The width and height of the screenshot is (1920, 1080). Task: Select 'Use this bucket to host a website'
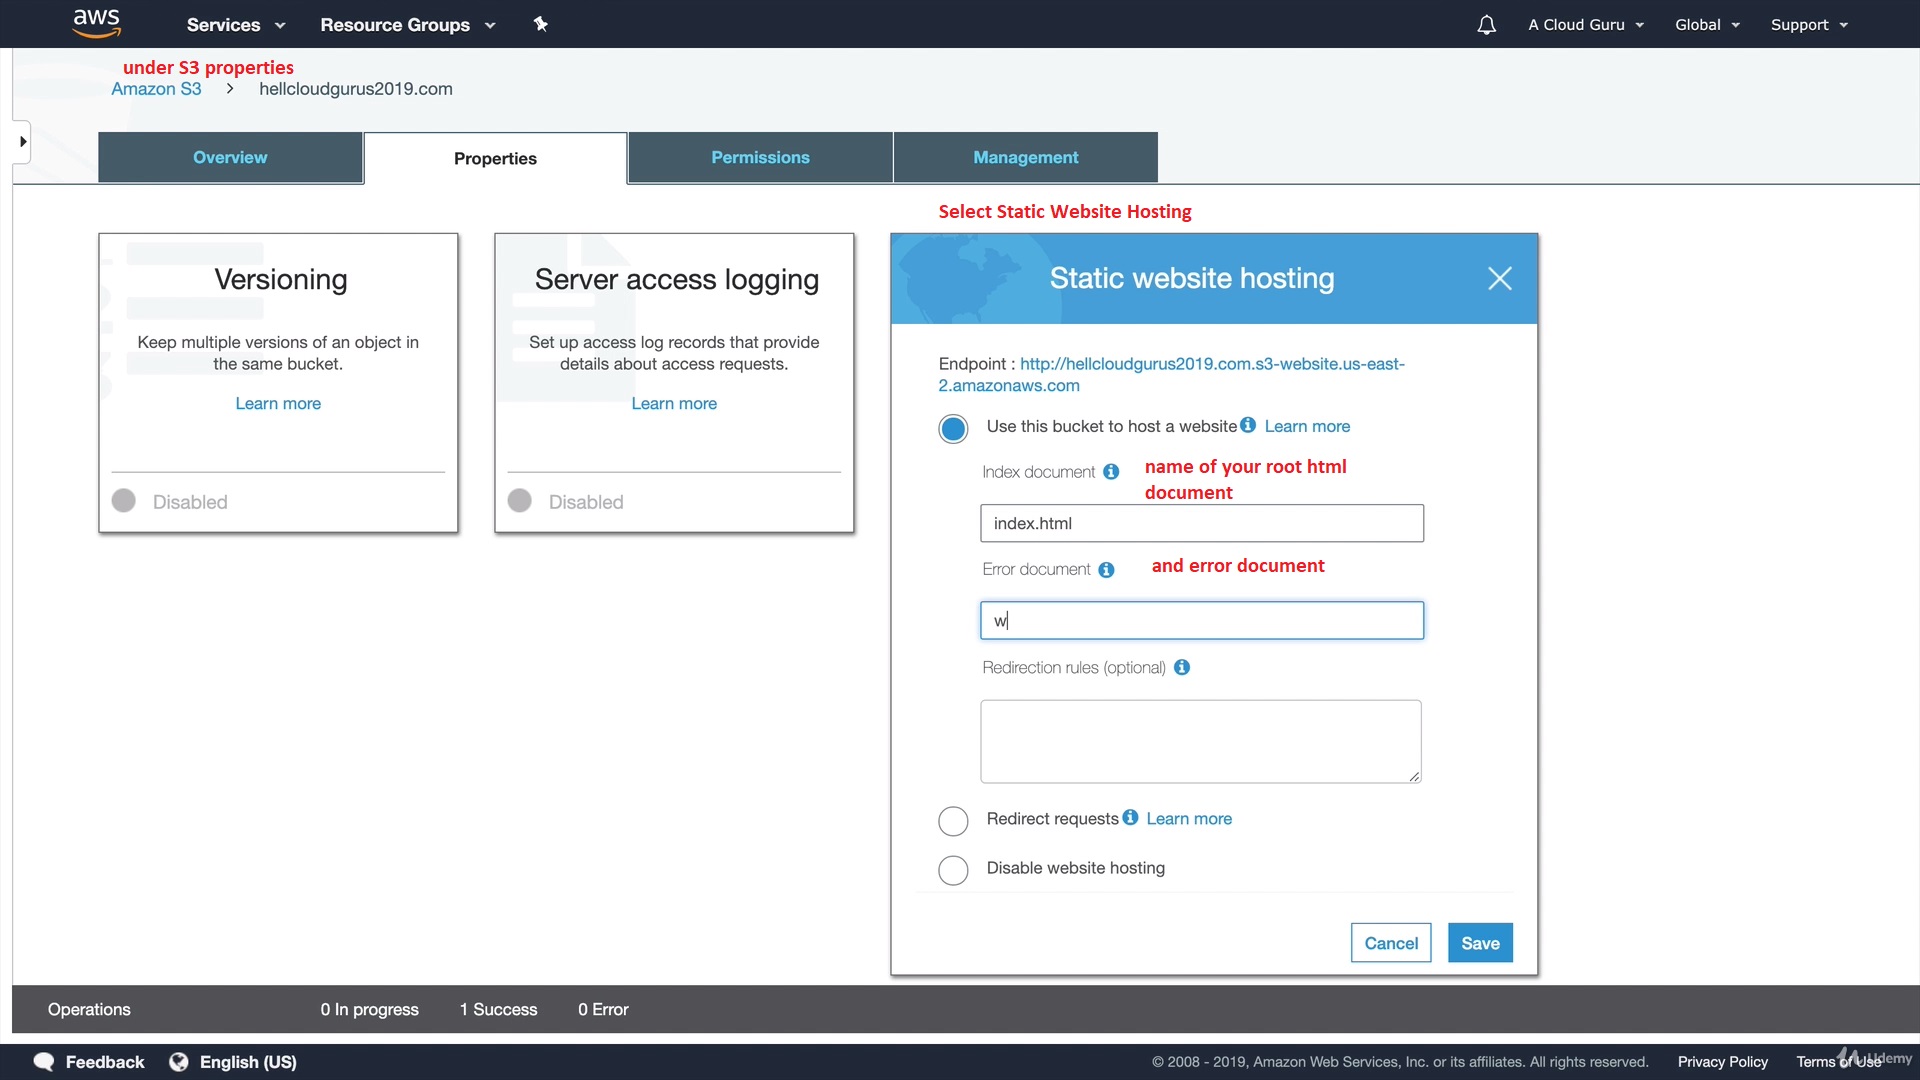(x=953, y=429)
